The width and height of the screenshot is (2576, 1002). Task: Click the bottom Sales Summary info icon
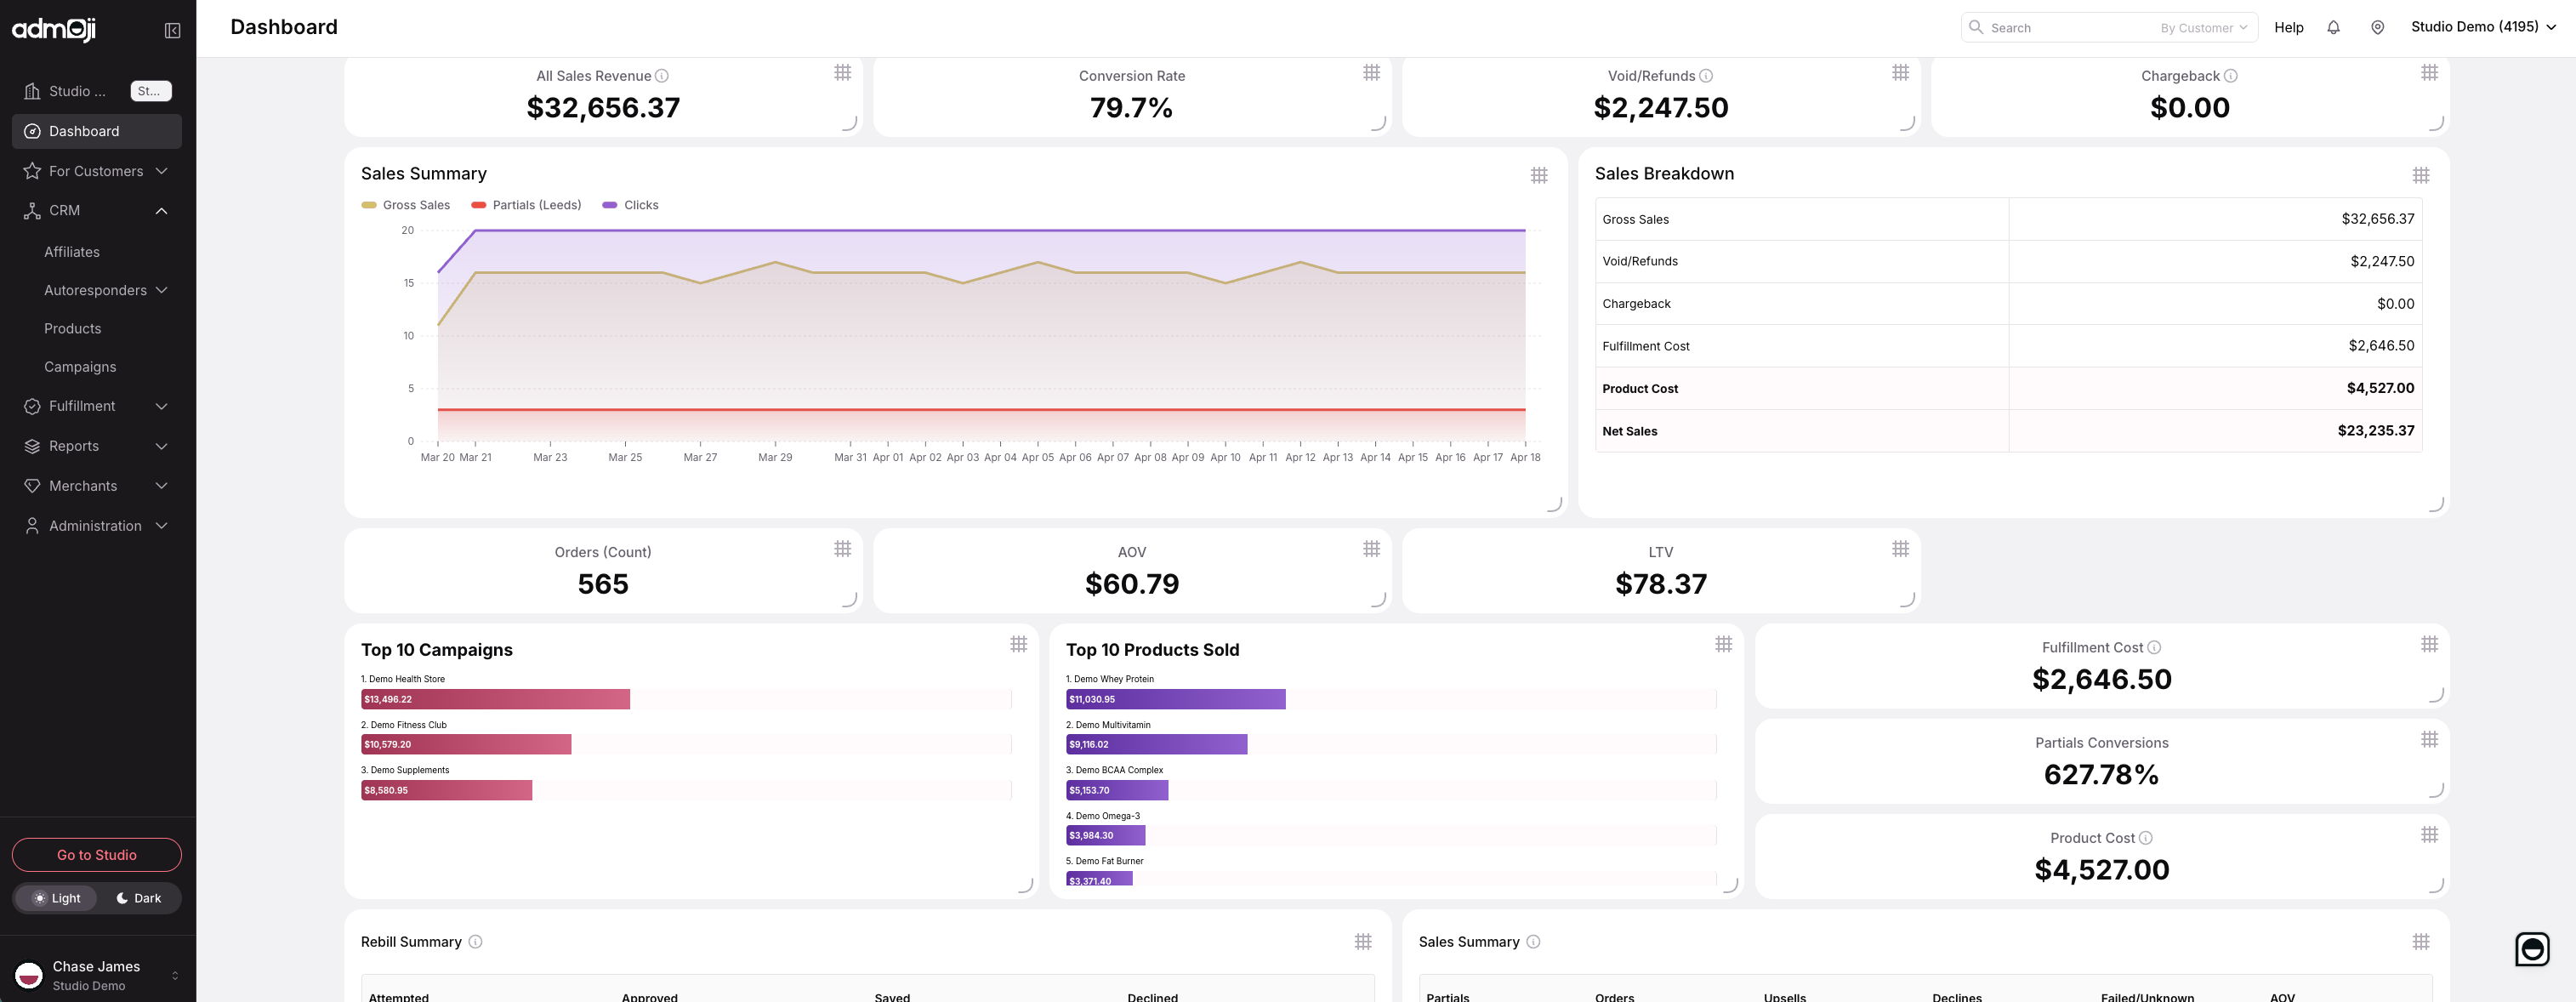(x=1534, y=941)
